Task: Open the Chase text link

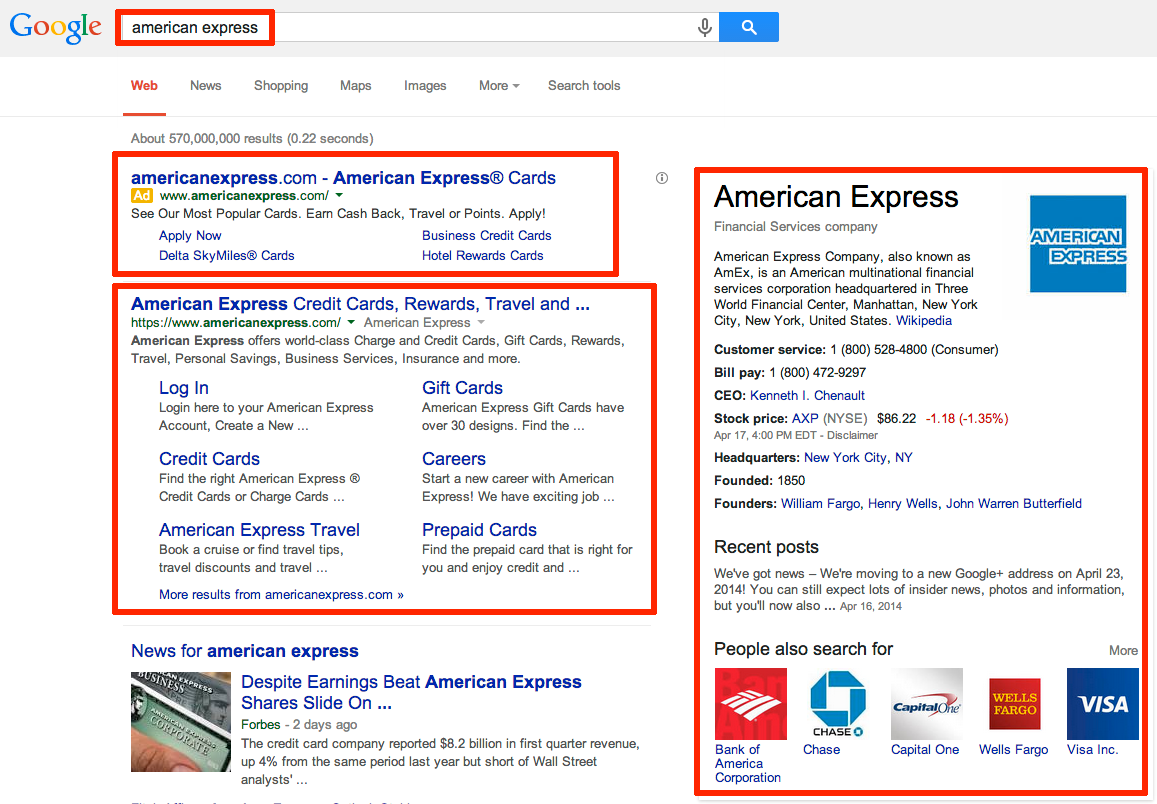Action: [821, 749]
